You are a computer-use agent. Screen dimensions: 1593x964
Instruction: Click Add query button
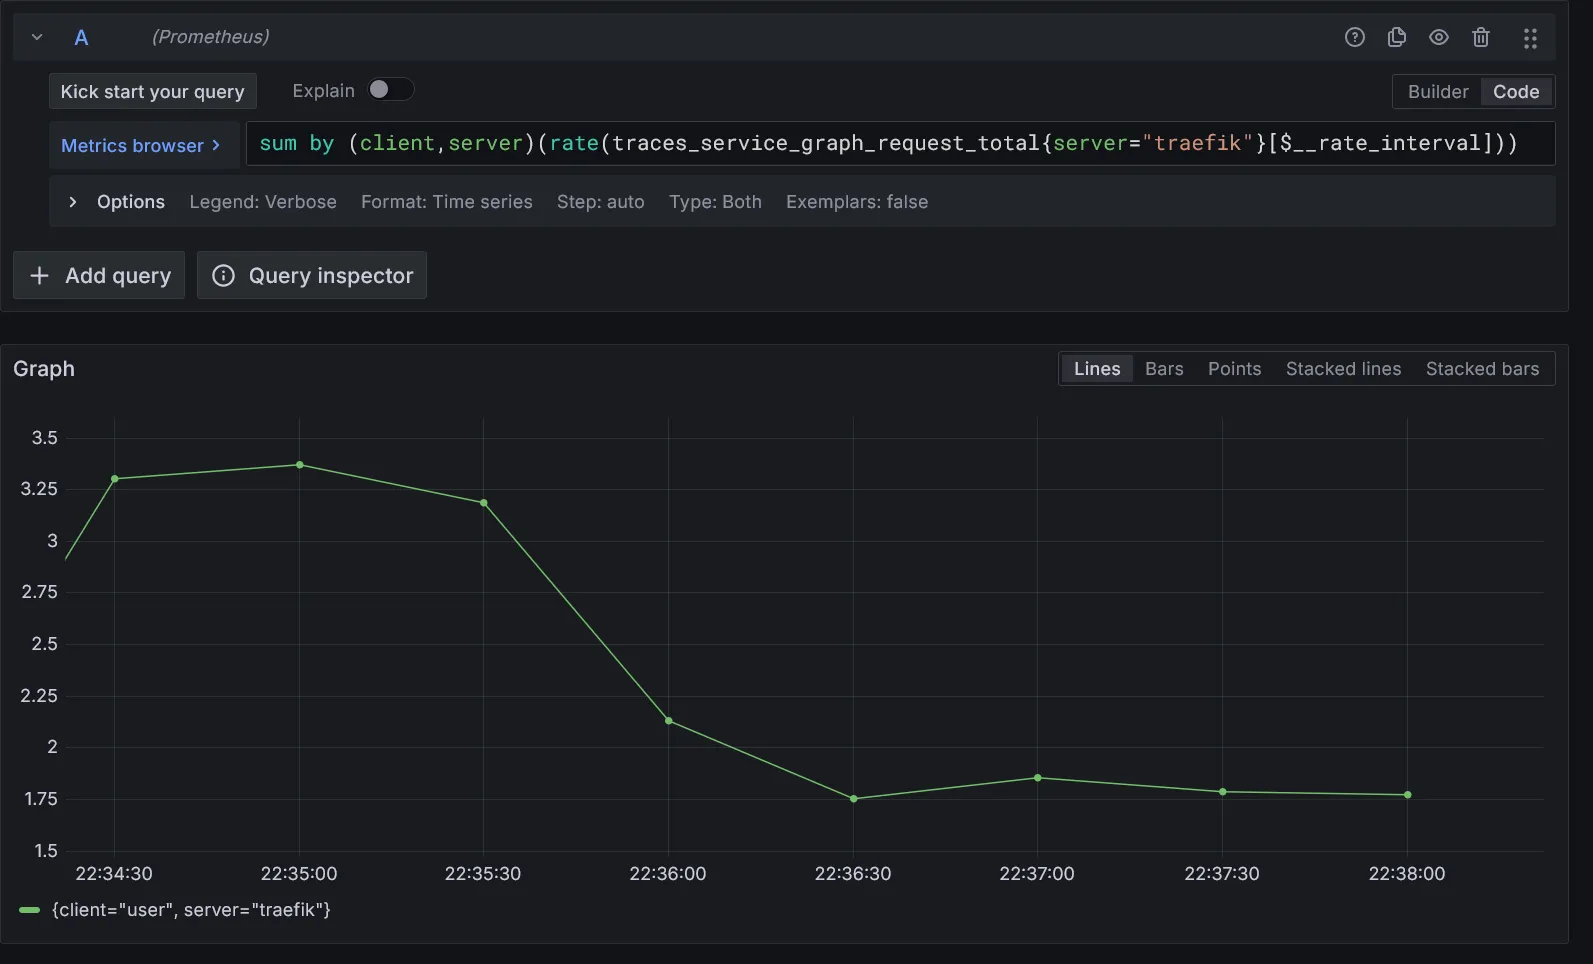tap(99, 275)
